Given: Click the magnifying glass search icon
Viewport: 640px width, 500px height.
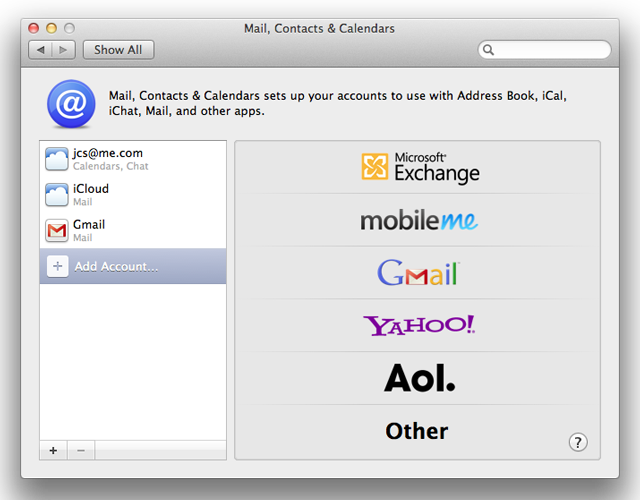Looking at the screenshot, I should tap(488, 50).
